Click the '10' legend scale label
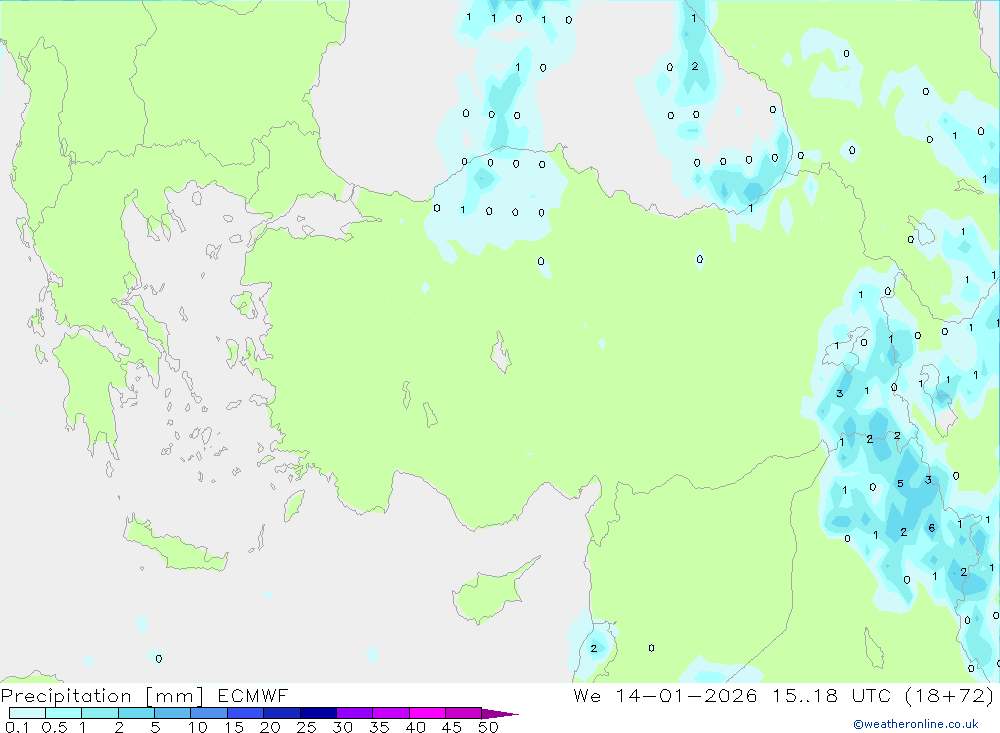Image resolution: width=1000 pixels, height=733 pixels. click(198, 727)
